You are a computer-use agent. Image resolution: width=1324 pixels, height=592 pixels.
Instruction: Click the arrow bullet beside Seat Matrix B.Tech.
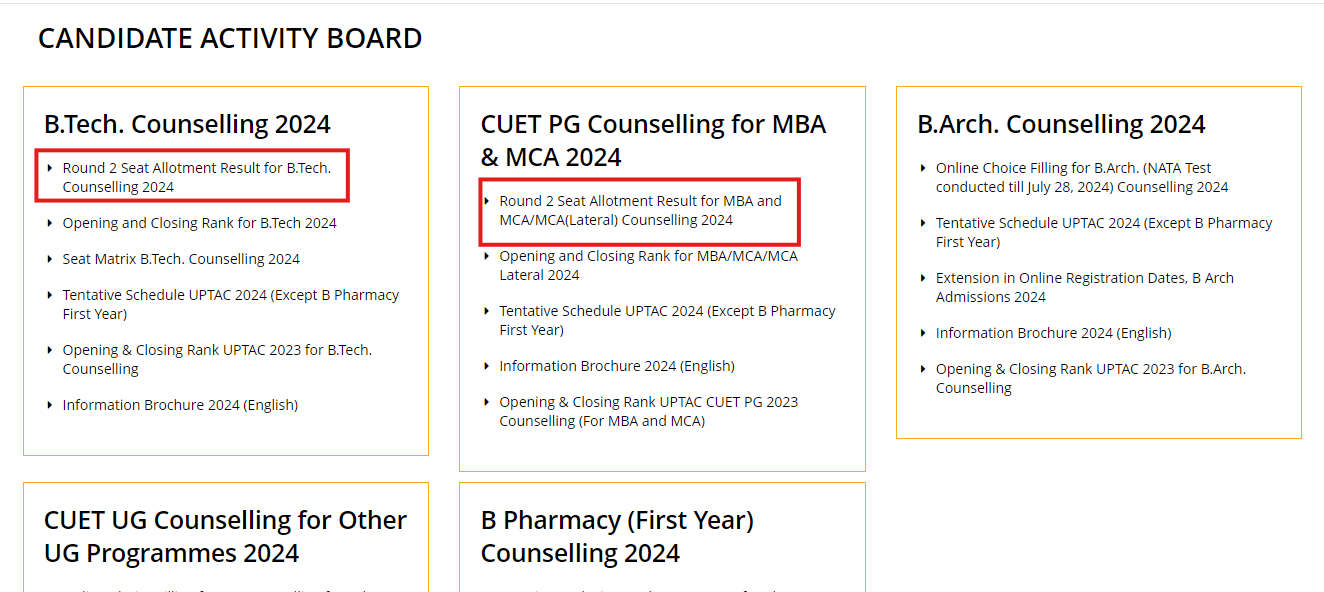(x=51, y=259)
